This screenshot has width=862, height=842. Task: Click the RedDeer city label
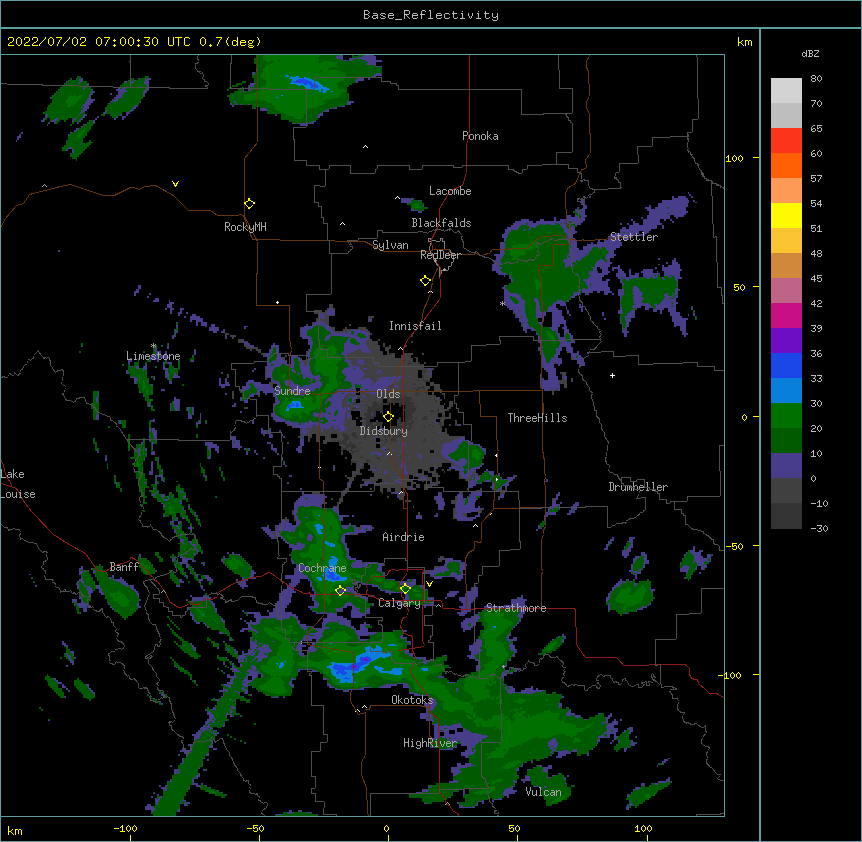tap(440, 255)
